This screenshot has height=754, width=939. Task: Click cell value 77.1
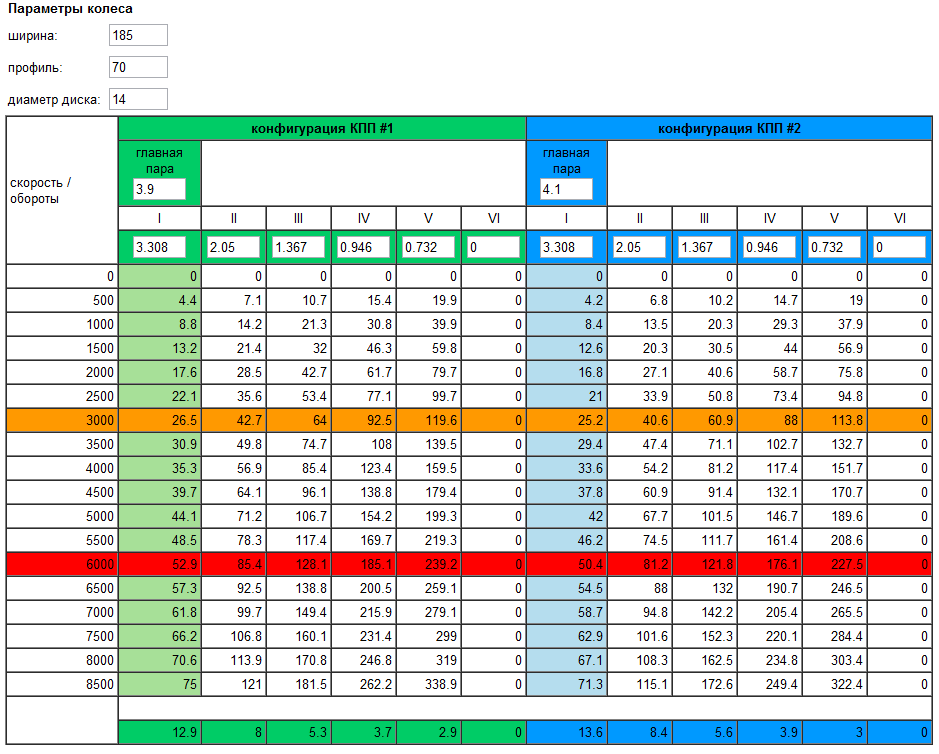[x=364, y=396]
